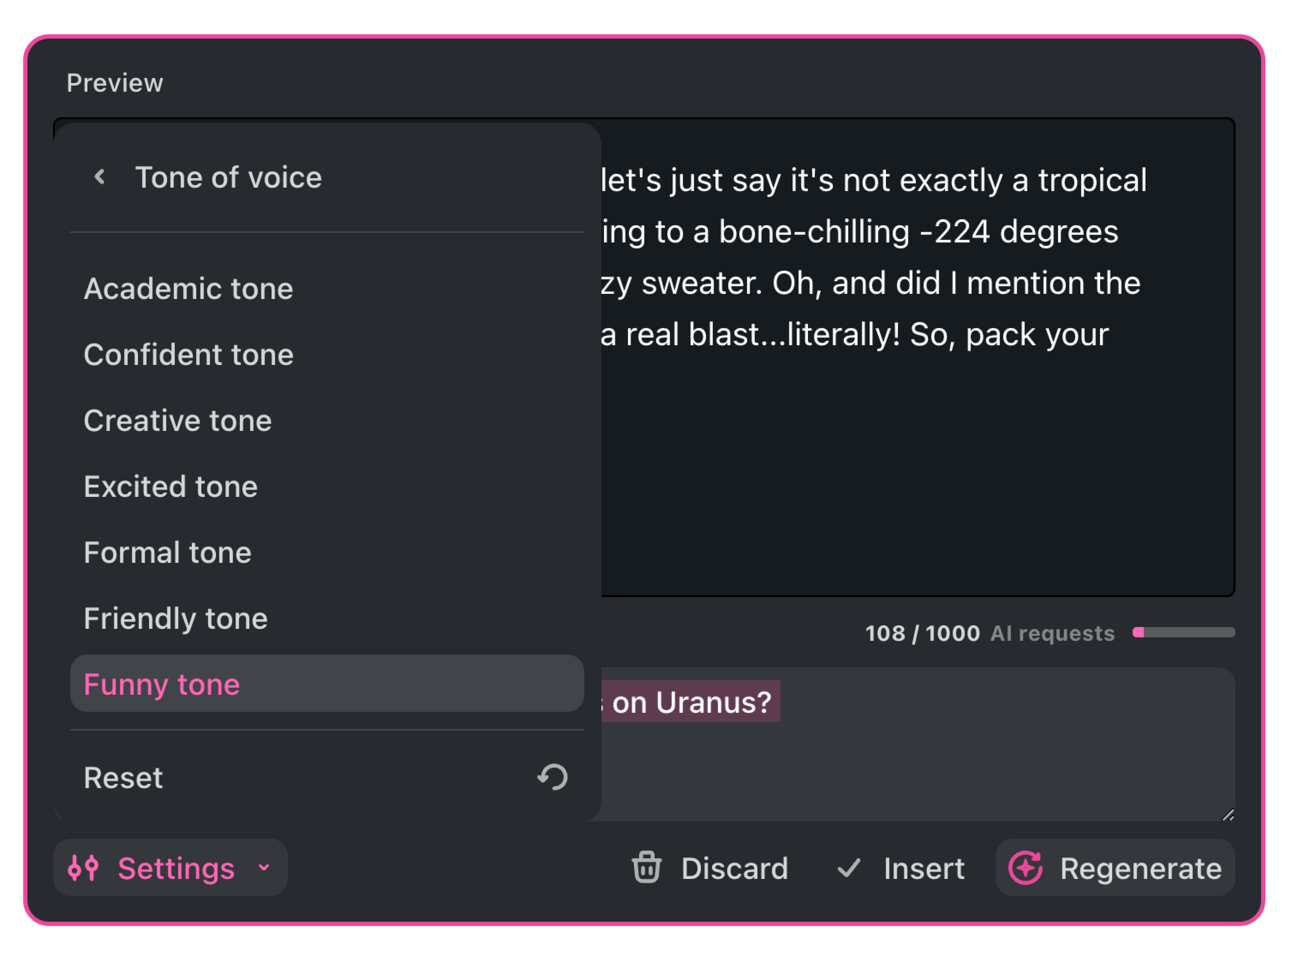Click the prompt field mentioning Uranus
Viewport: 1292px width, 956px height.
(917, 744)
